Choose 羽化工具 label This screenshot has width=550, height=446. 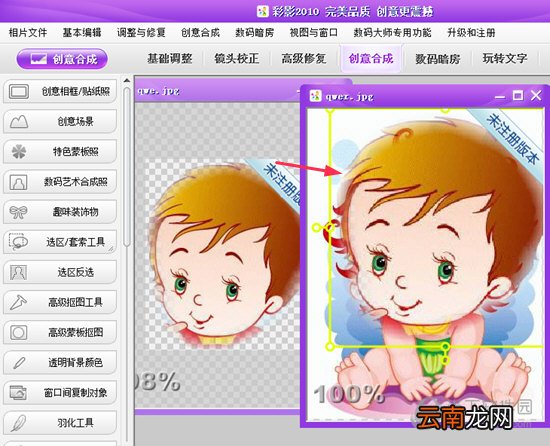point(75,423)
